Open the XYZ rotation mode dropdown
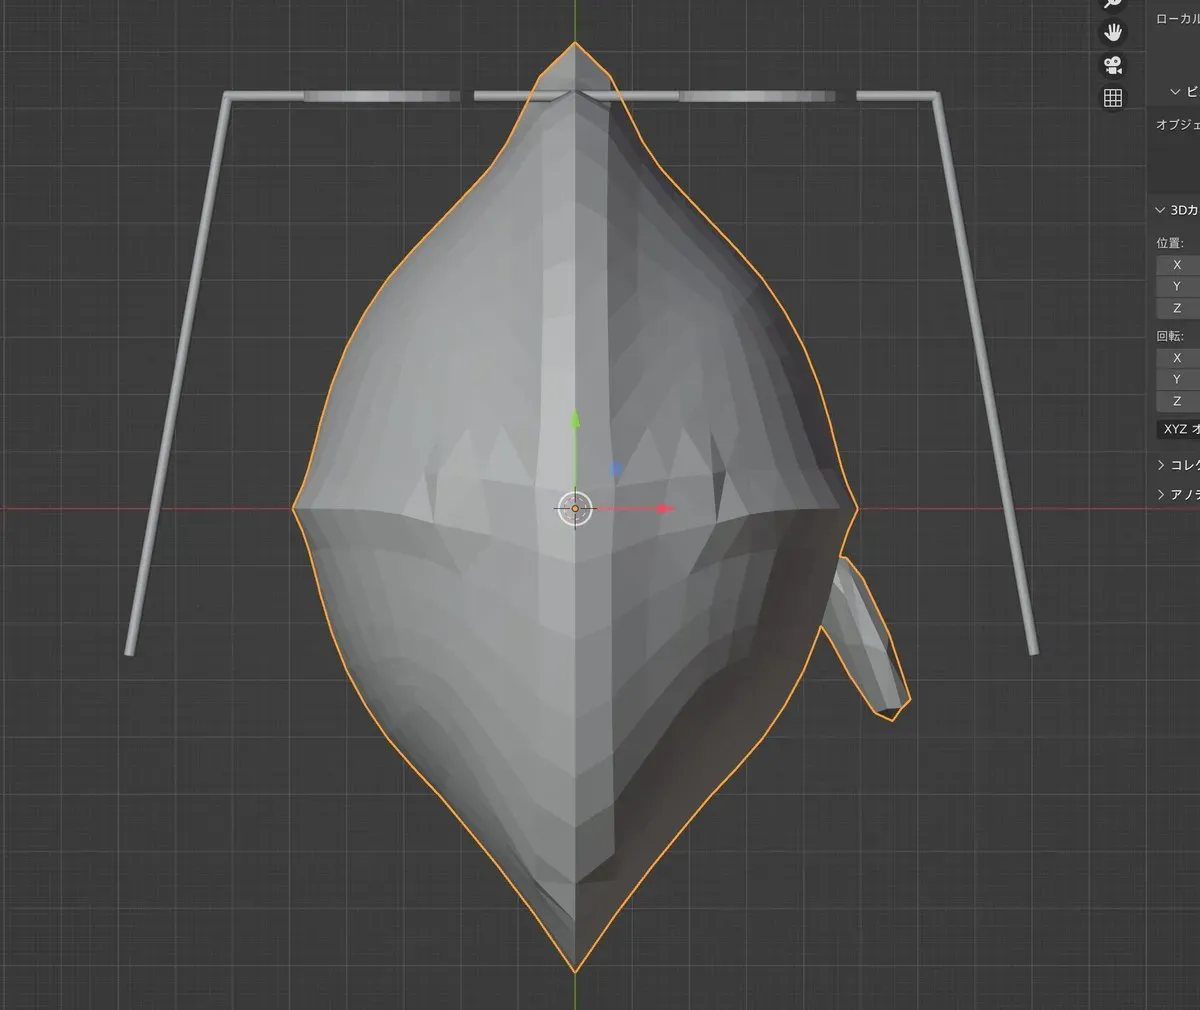Viewport: 1200px width, 1010px height. click(1178, 429)
